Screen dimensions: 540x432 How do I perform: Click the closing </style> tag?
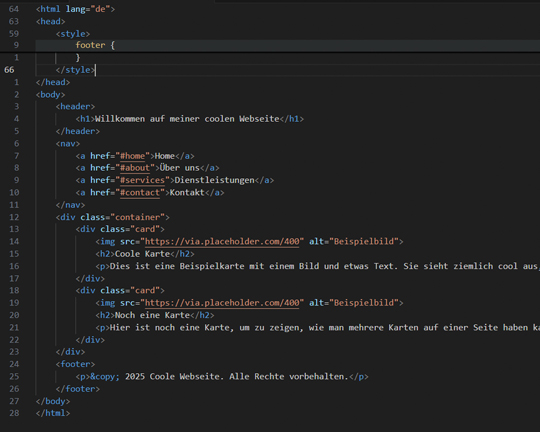point(75,70)
